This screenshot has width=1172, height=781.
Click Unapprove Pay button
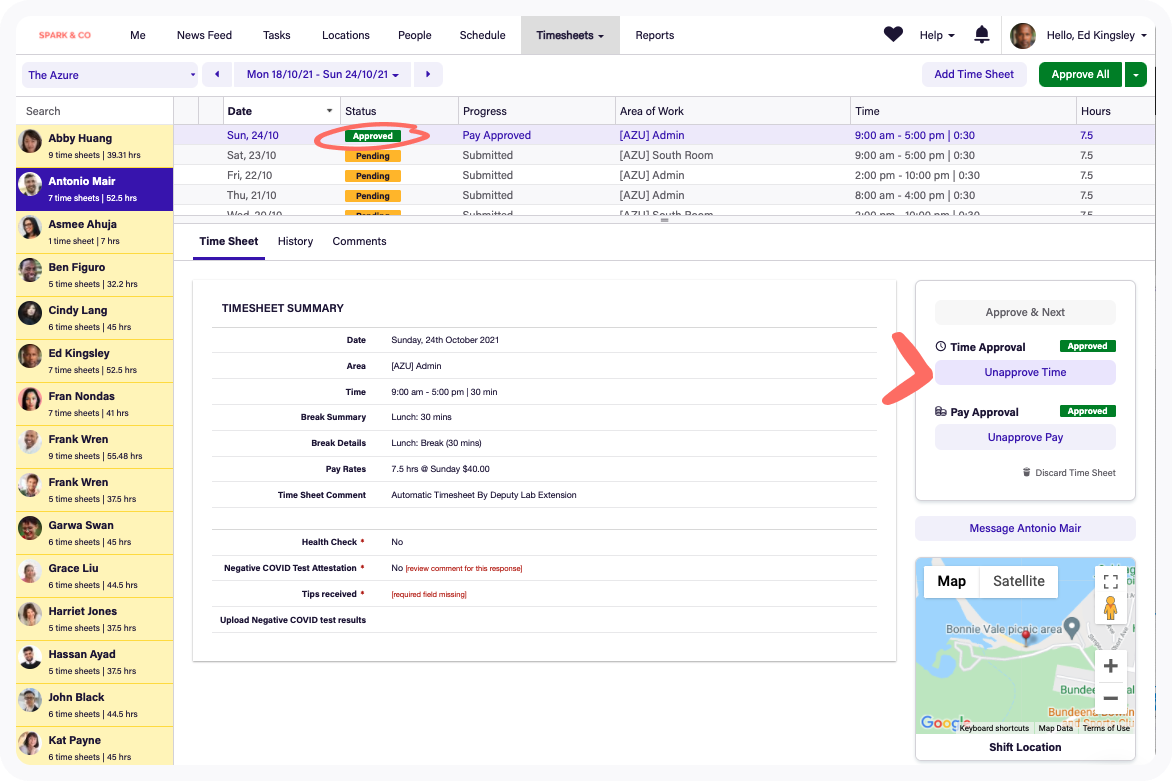pyautogui.click(x=1025, y=437)
